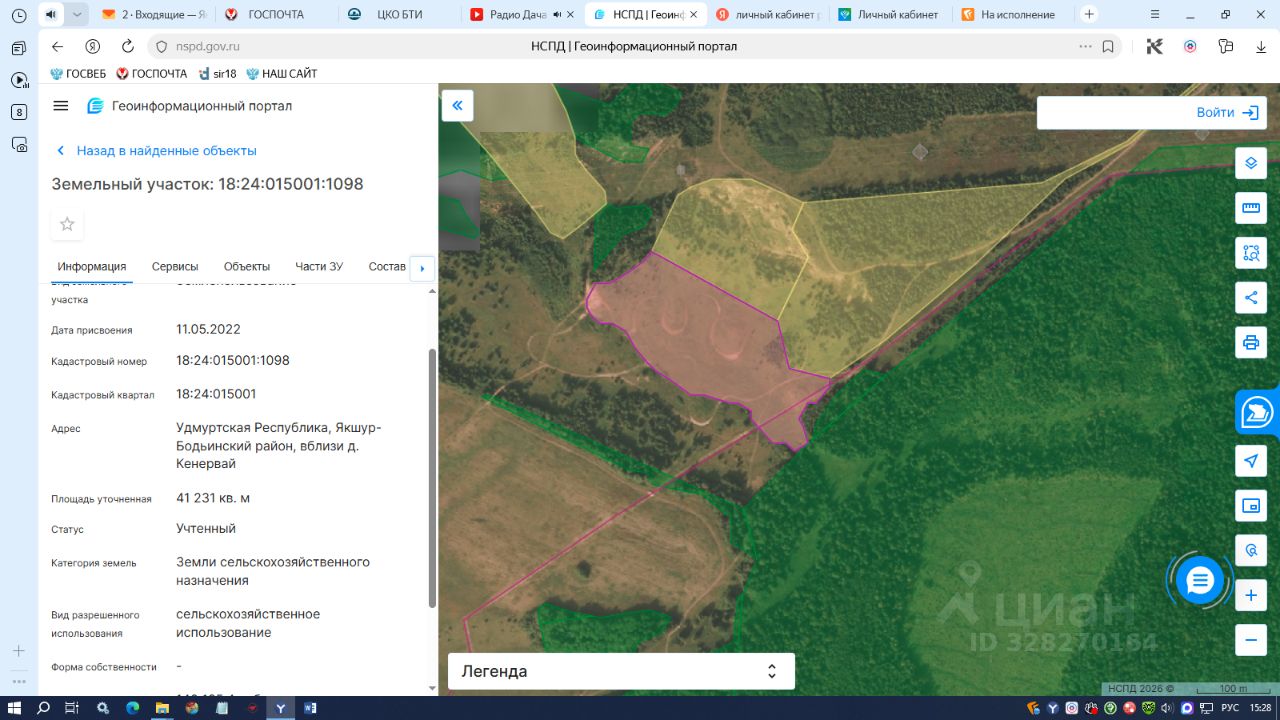Screen dimensions: 1280x720
Task: Open the Состав tab
Action: 387,266
